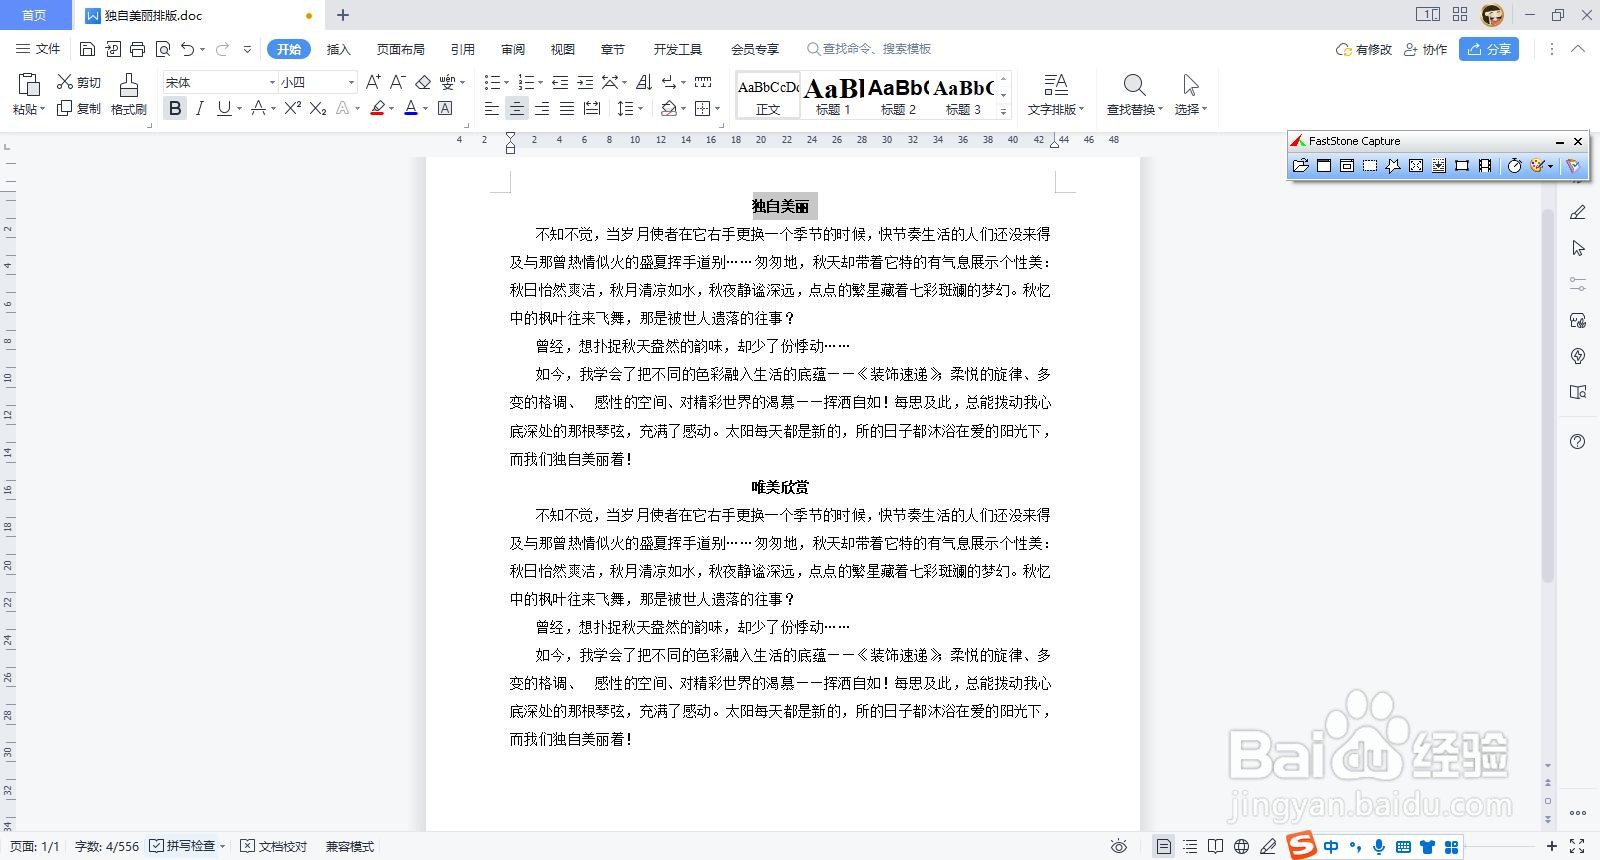Click the Sort (A-Z) icon
This screenshot has height=860, width=1600.
[644, 82]
